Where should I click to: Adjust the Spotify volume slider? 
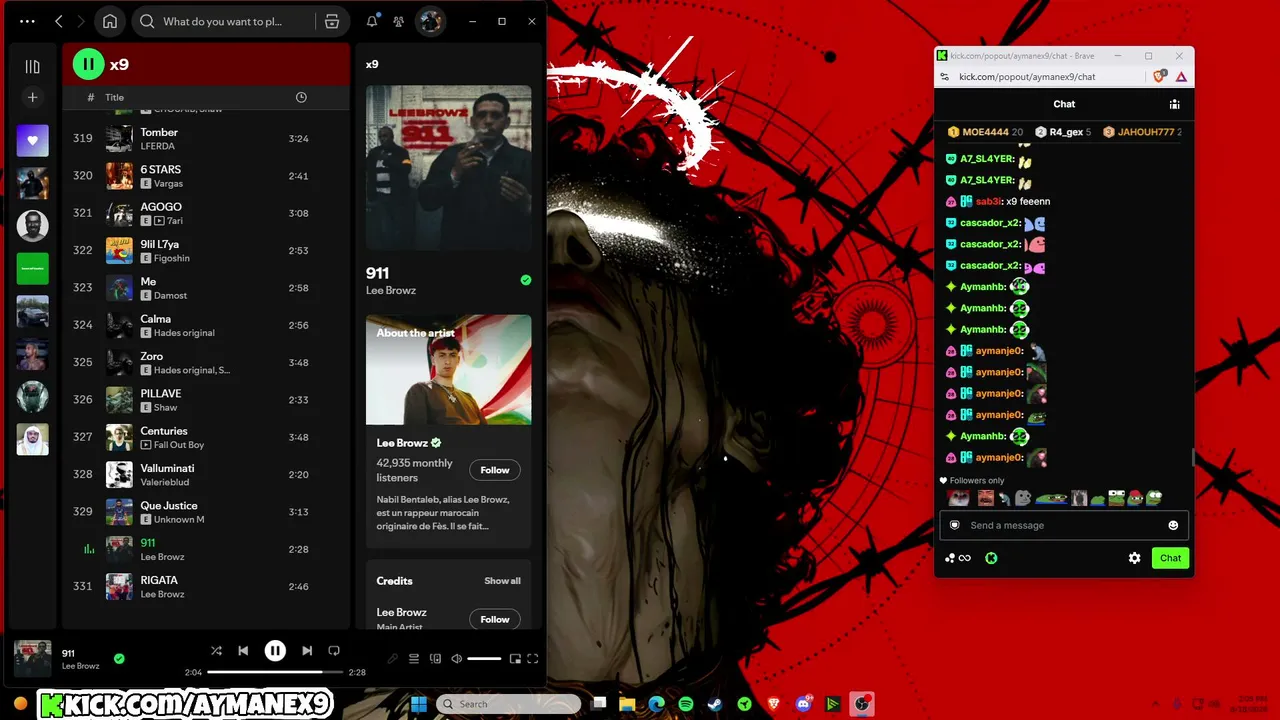pos(484,659)
